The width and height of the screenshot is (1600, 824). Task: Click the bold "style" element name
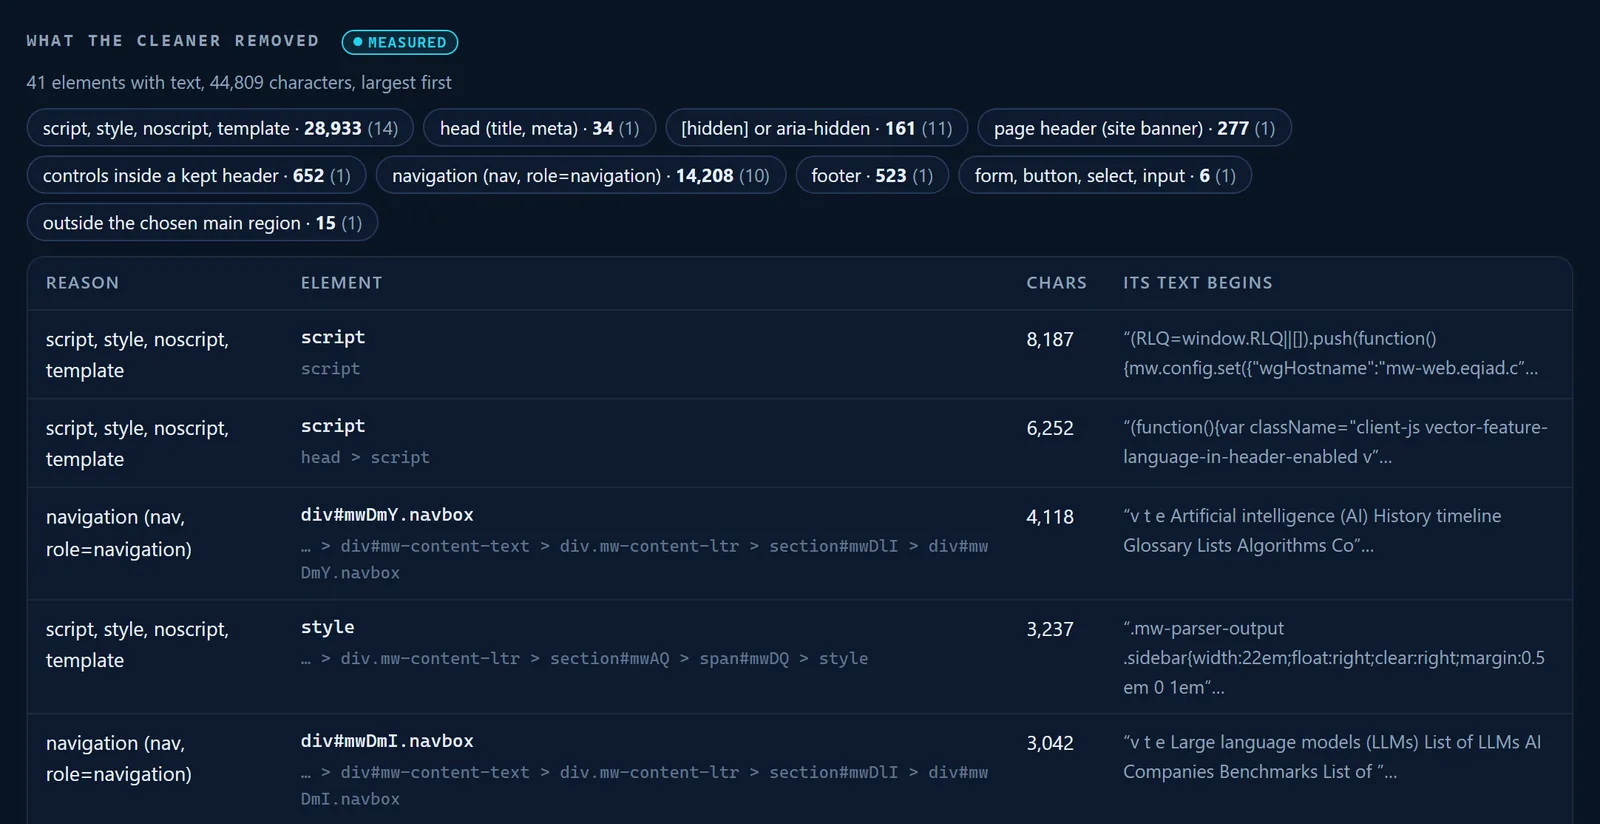(328, 627)
